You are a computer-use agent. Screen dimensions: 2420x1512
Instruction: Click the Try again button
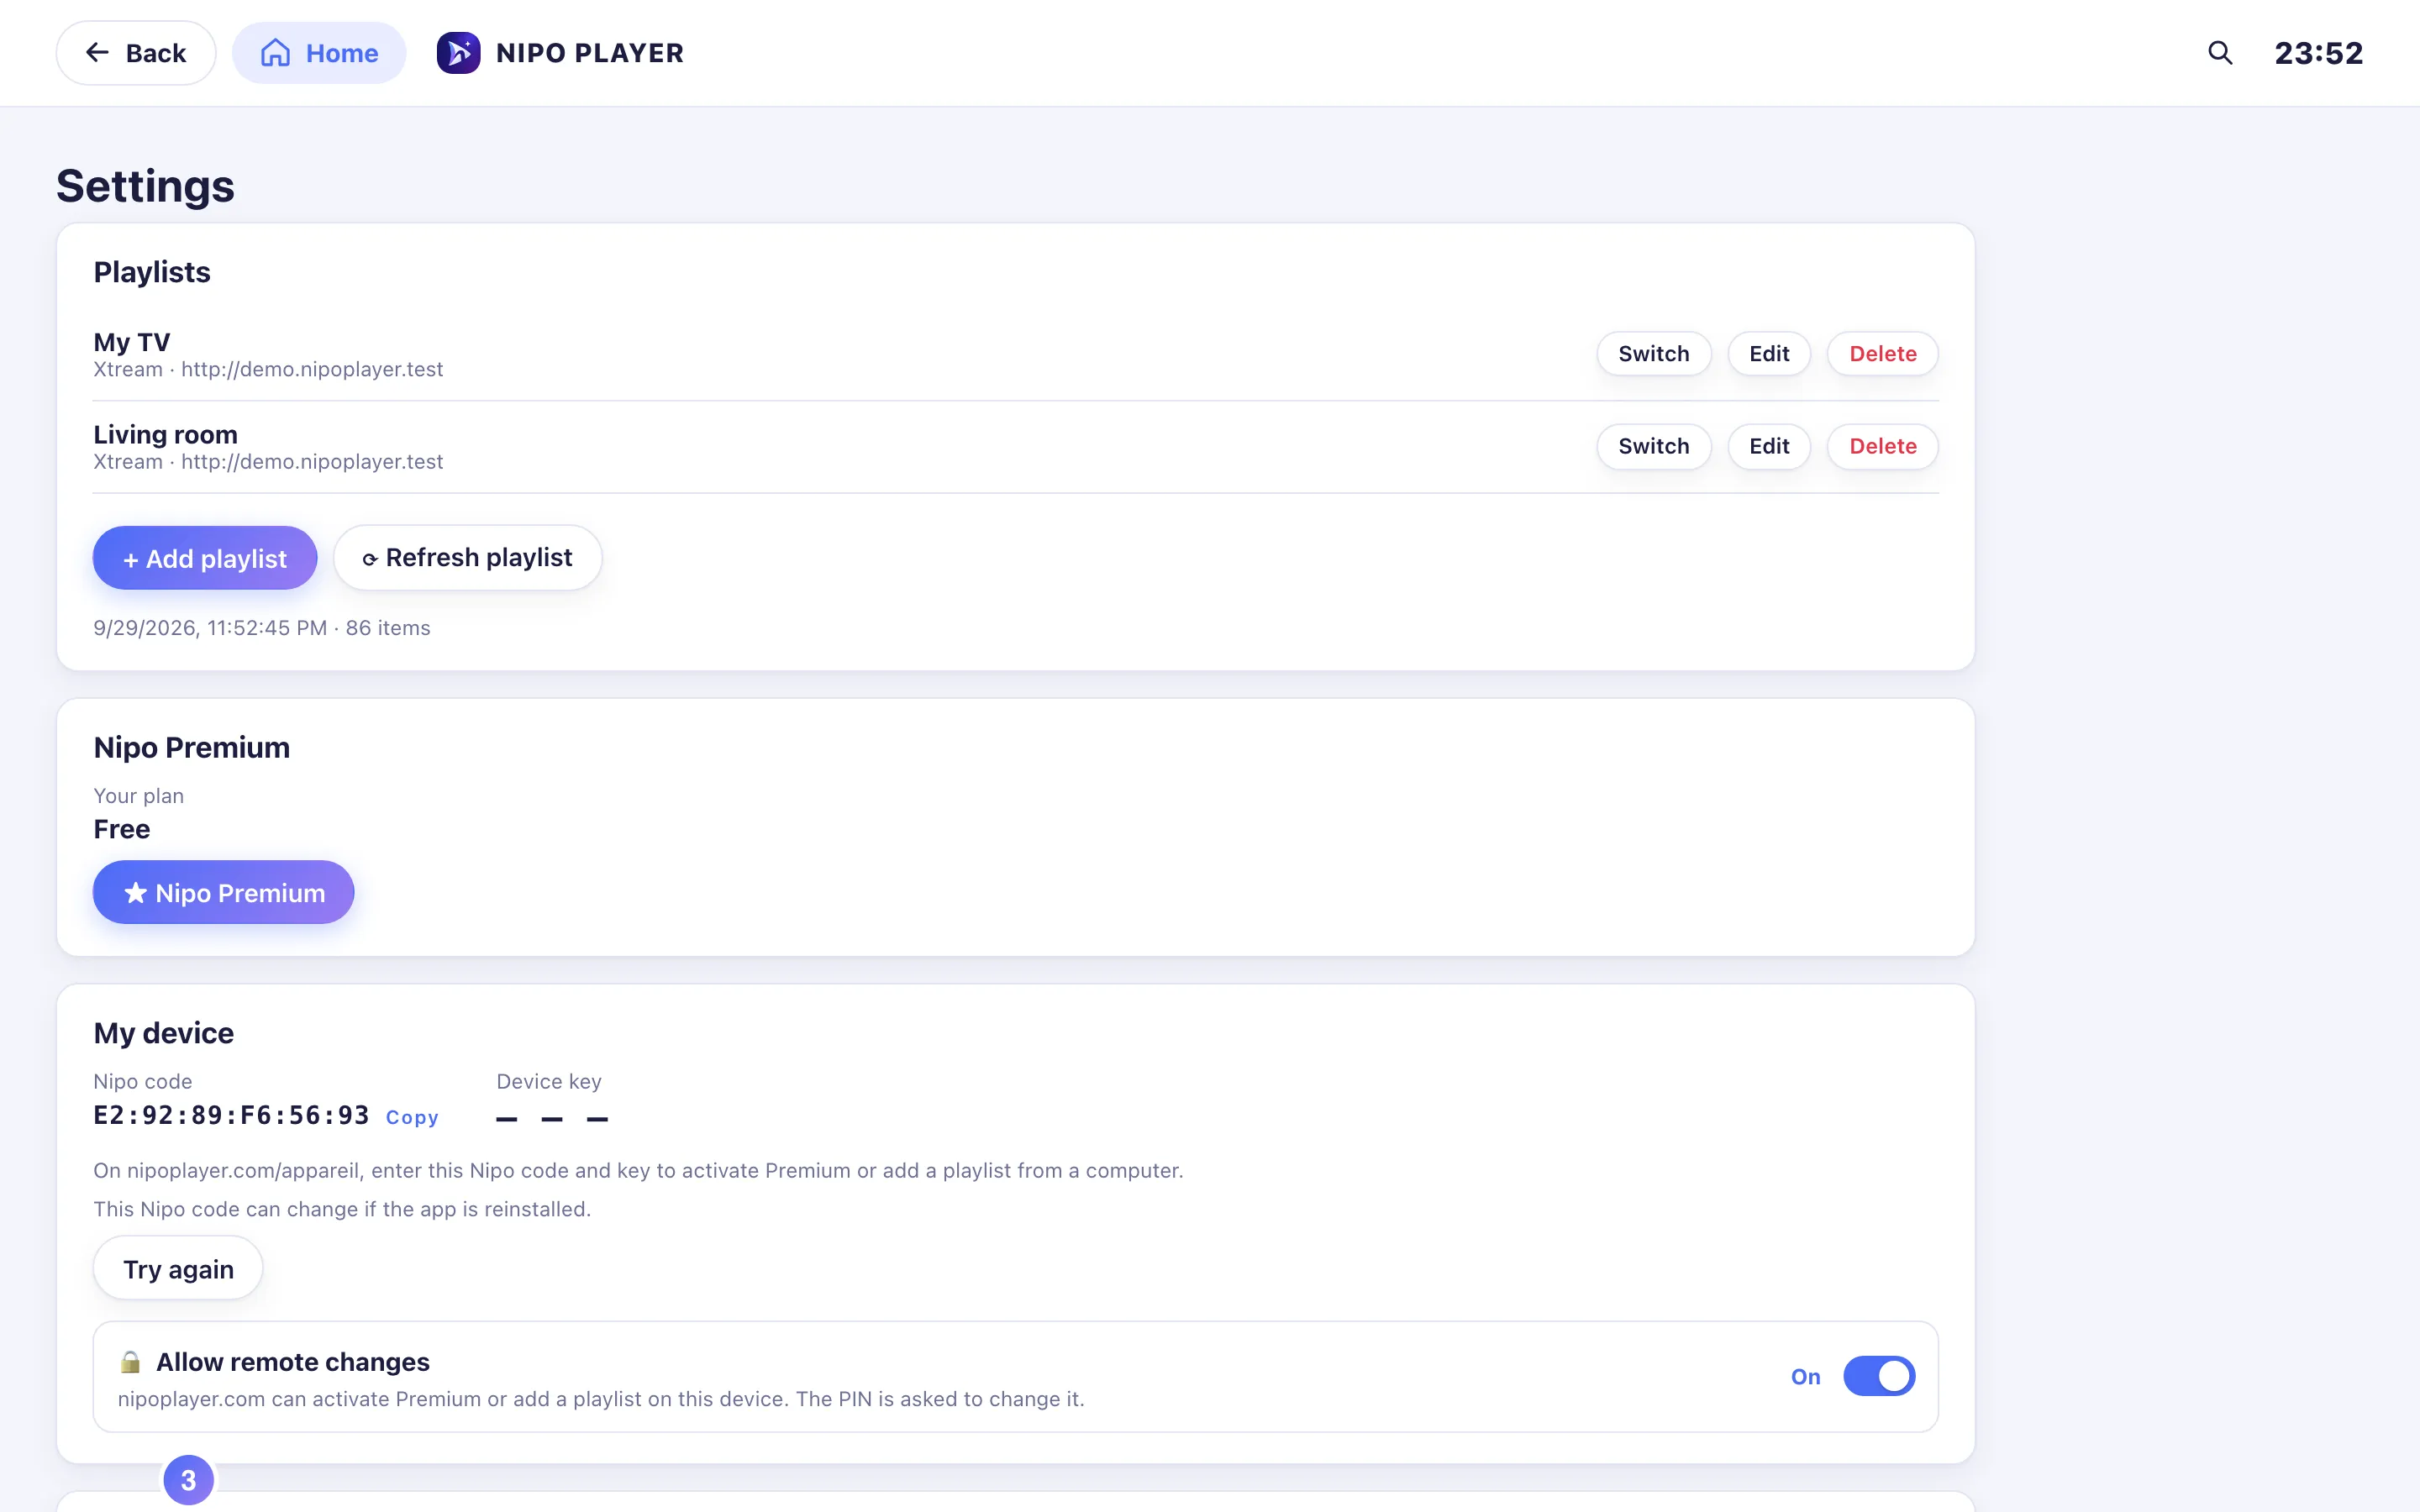[178, 1268]
